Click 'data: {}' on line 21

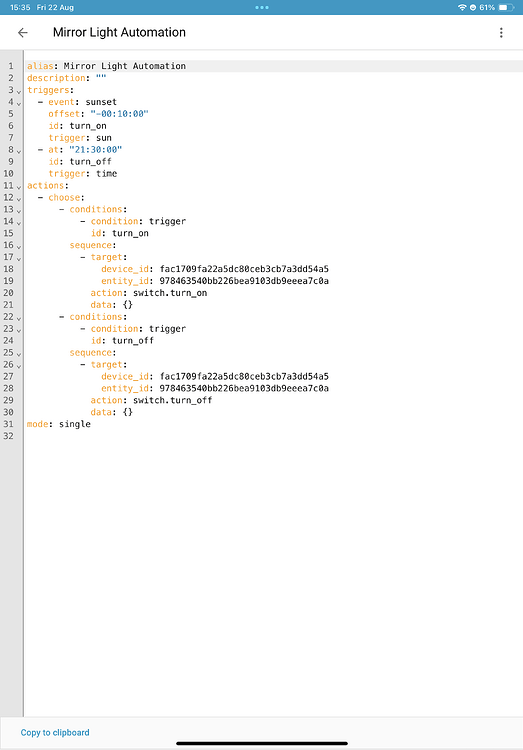111,305
